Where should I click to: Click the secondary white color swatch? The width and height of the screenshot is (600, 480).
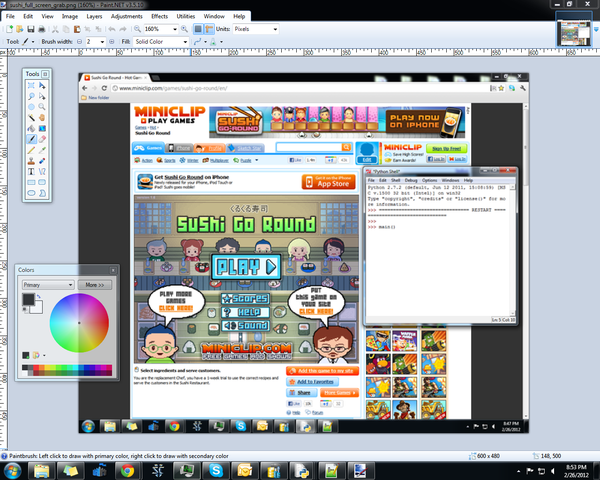click(38, 309)
